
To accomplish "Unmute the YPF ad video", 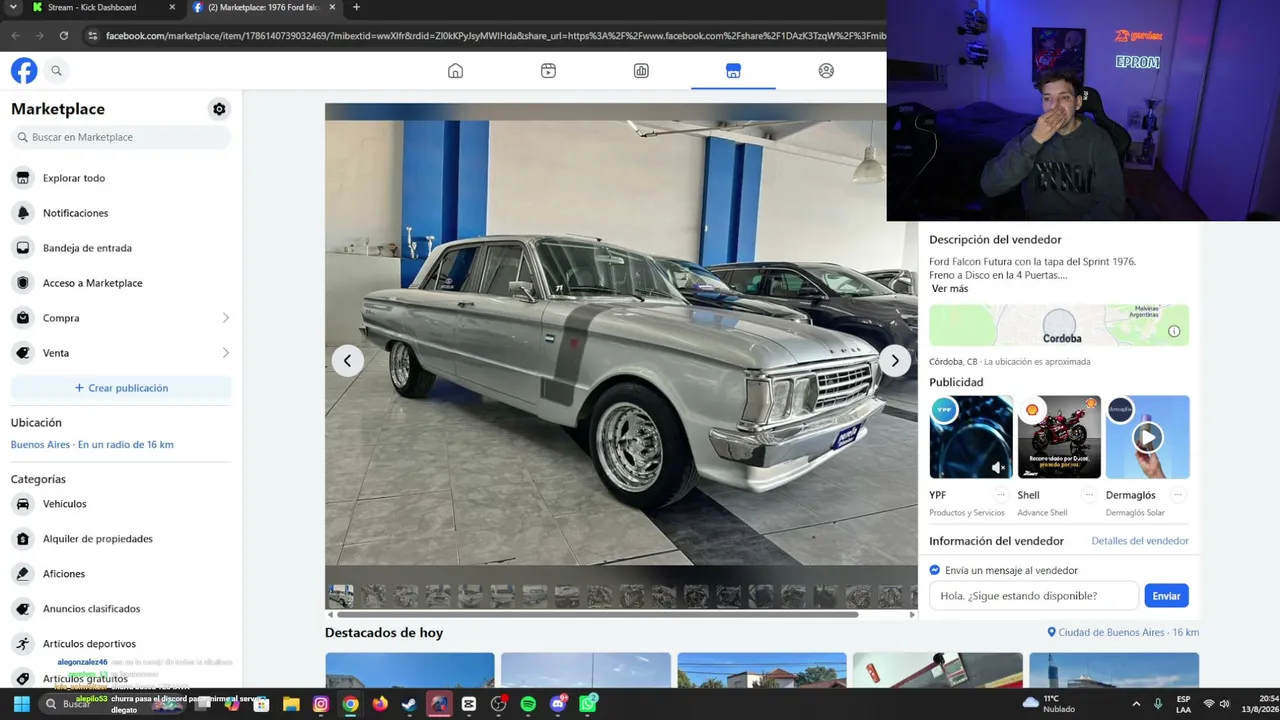I will 998,466.
